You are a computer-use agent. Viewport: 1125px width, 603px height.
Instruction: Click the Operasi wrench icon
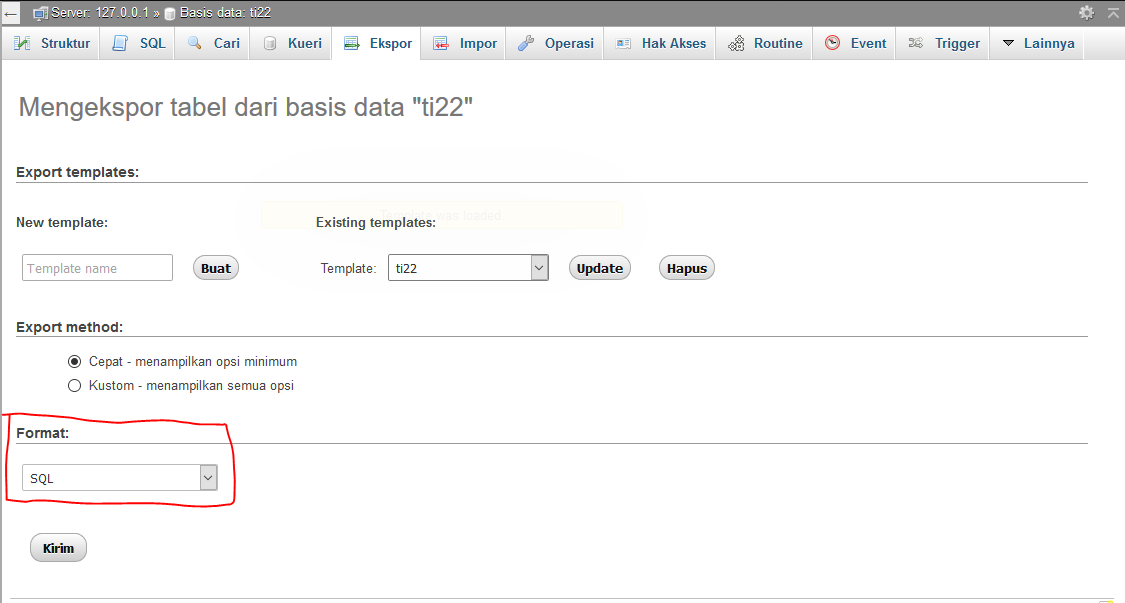(527, 43)
